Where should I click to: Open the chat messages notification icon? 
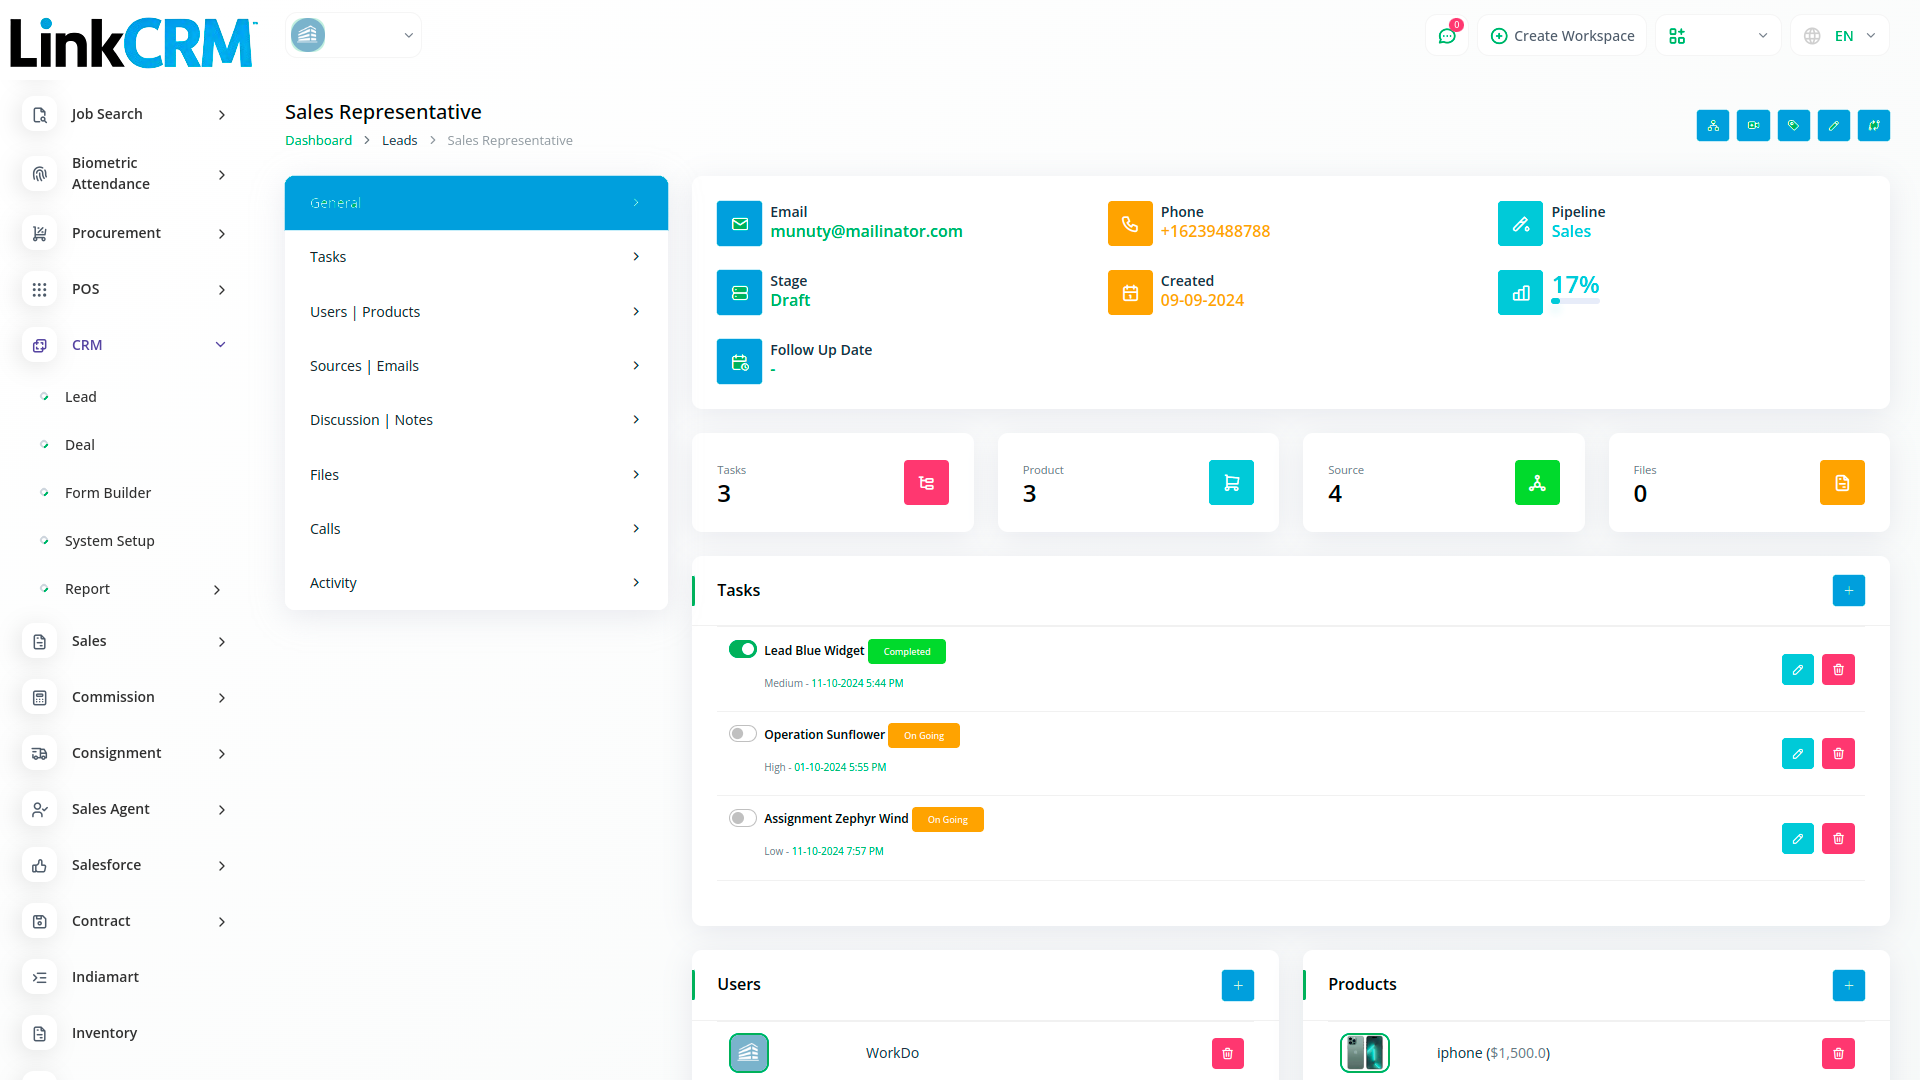click(1447, 36)
